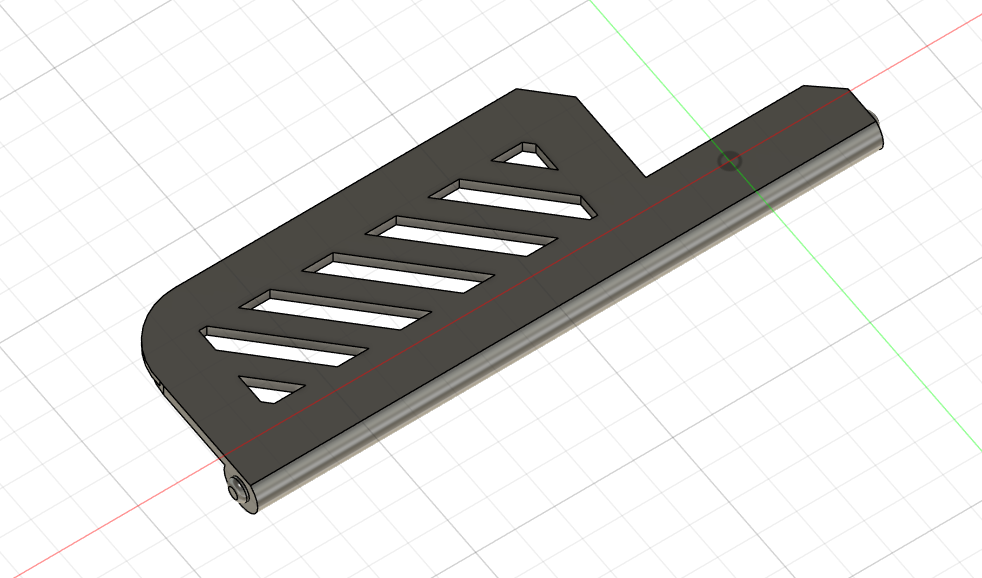
Task: Select the pin tip at the rod's near end
Action: 235,489
